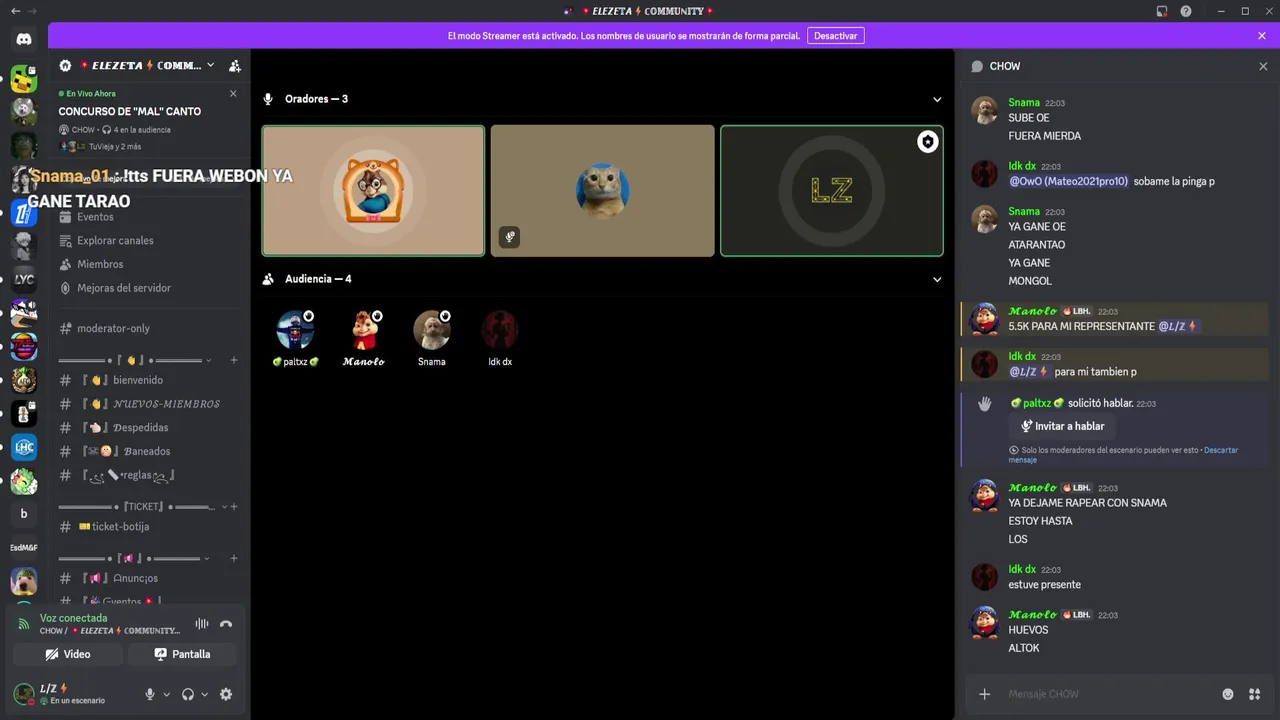Open the LYC server icon
This screenshot has width=1280, height=720.
24,280
